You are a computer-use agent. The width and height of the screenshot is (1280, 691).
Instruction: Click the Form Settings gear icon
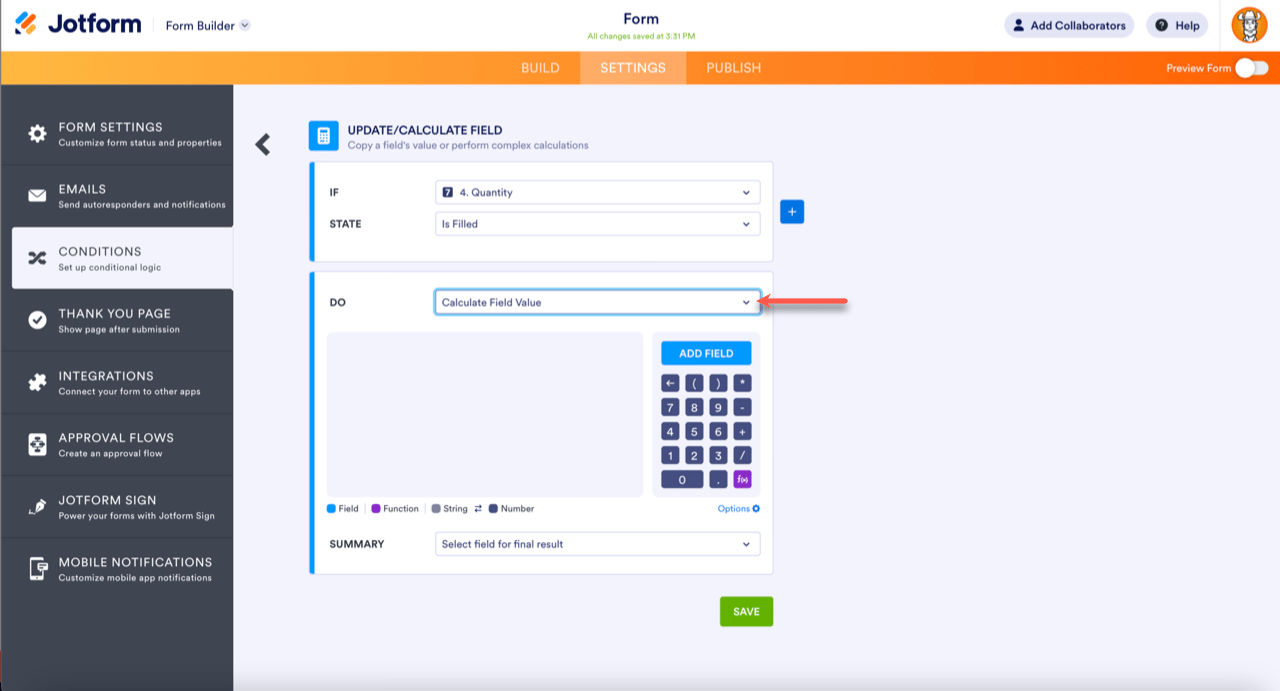coord(37,134)
